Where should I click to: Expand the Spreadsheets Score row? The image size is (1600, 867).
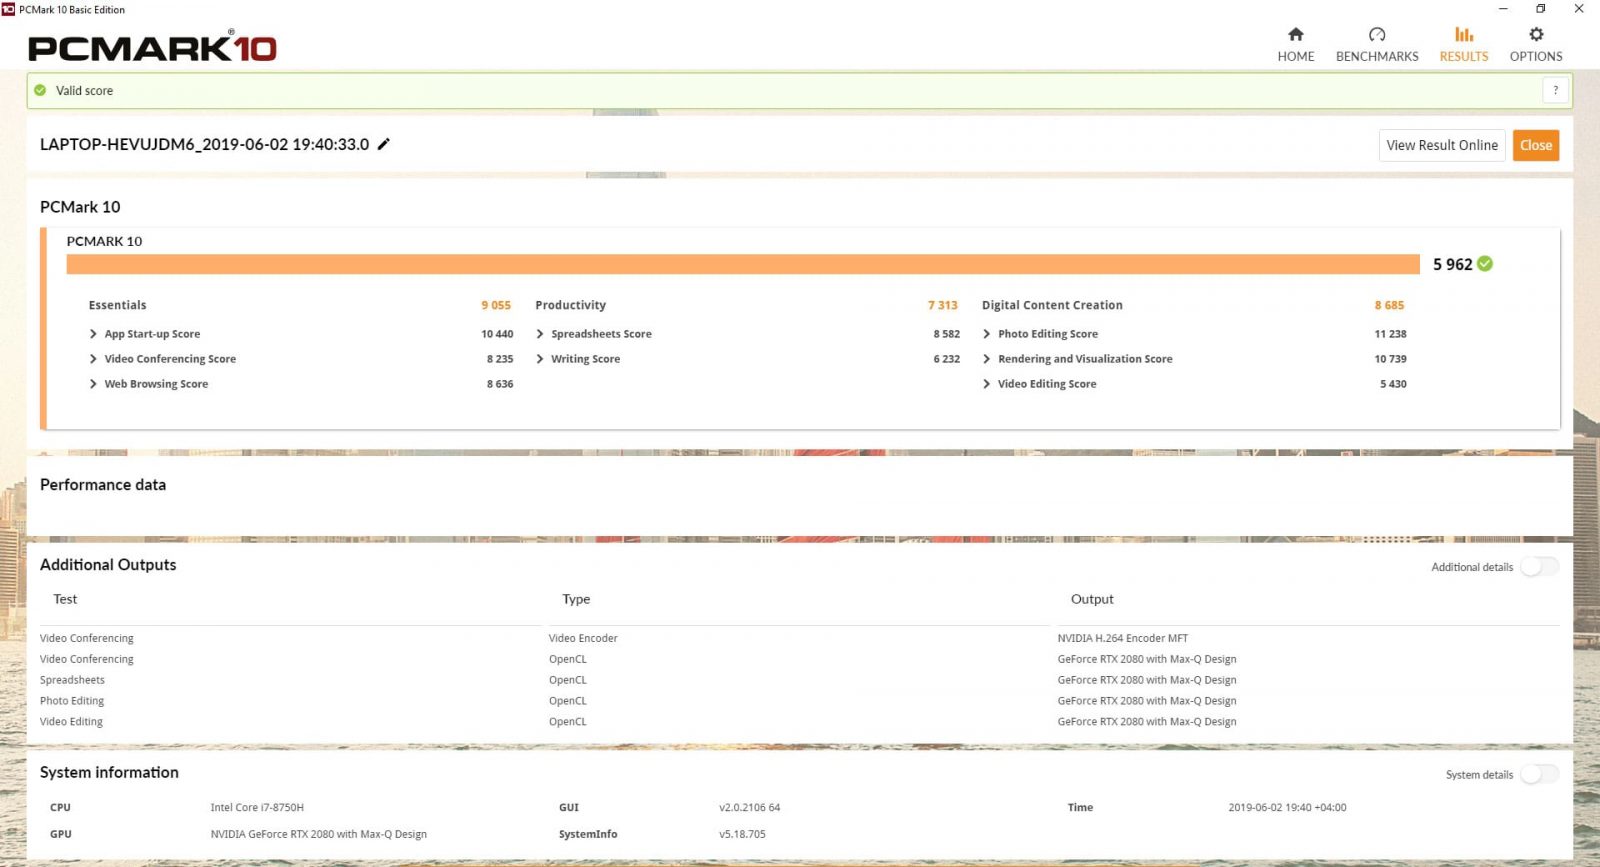(540, 334)
